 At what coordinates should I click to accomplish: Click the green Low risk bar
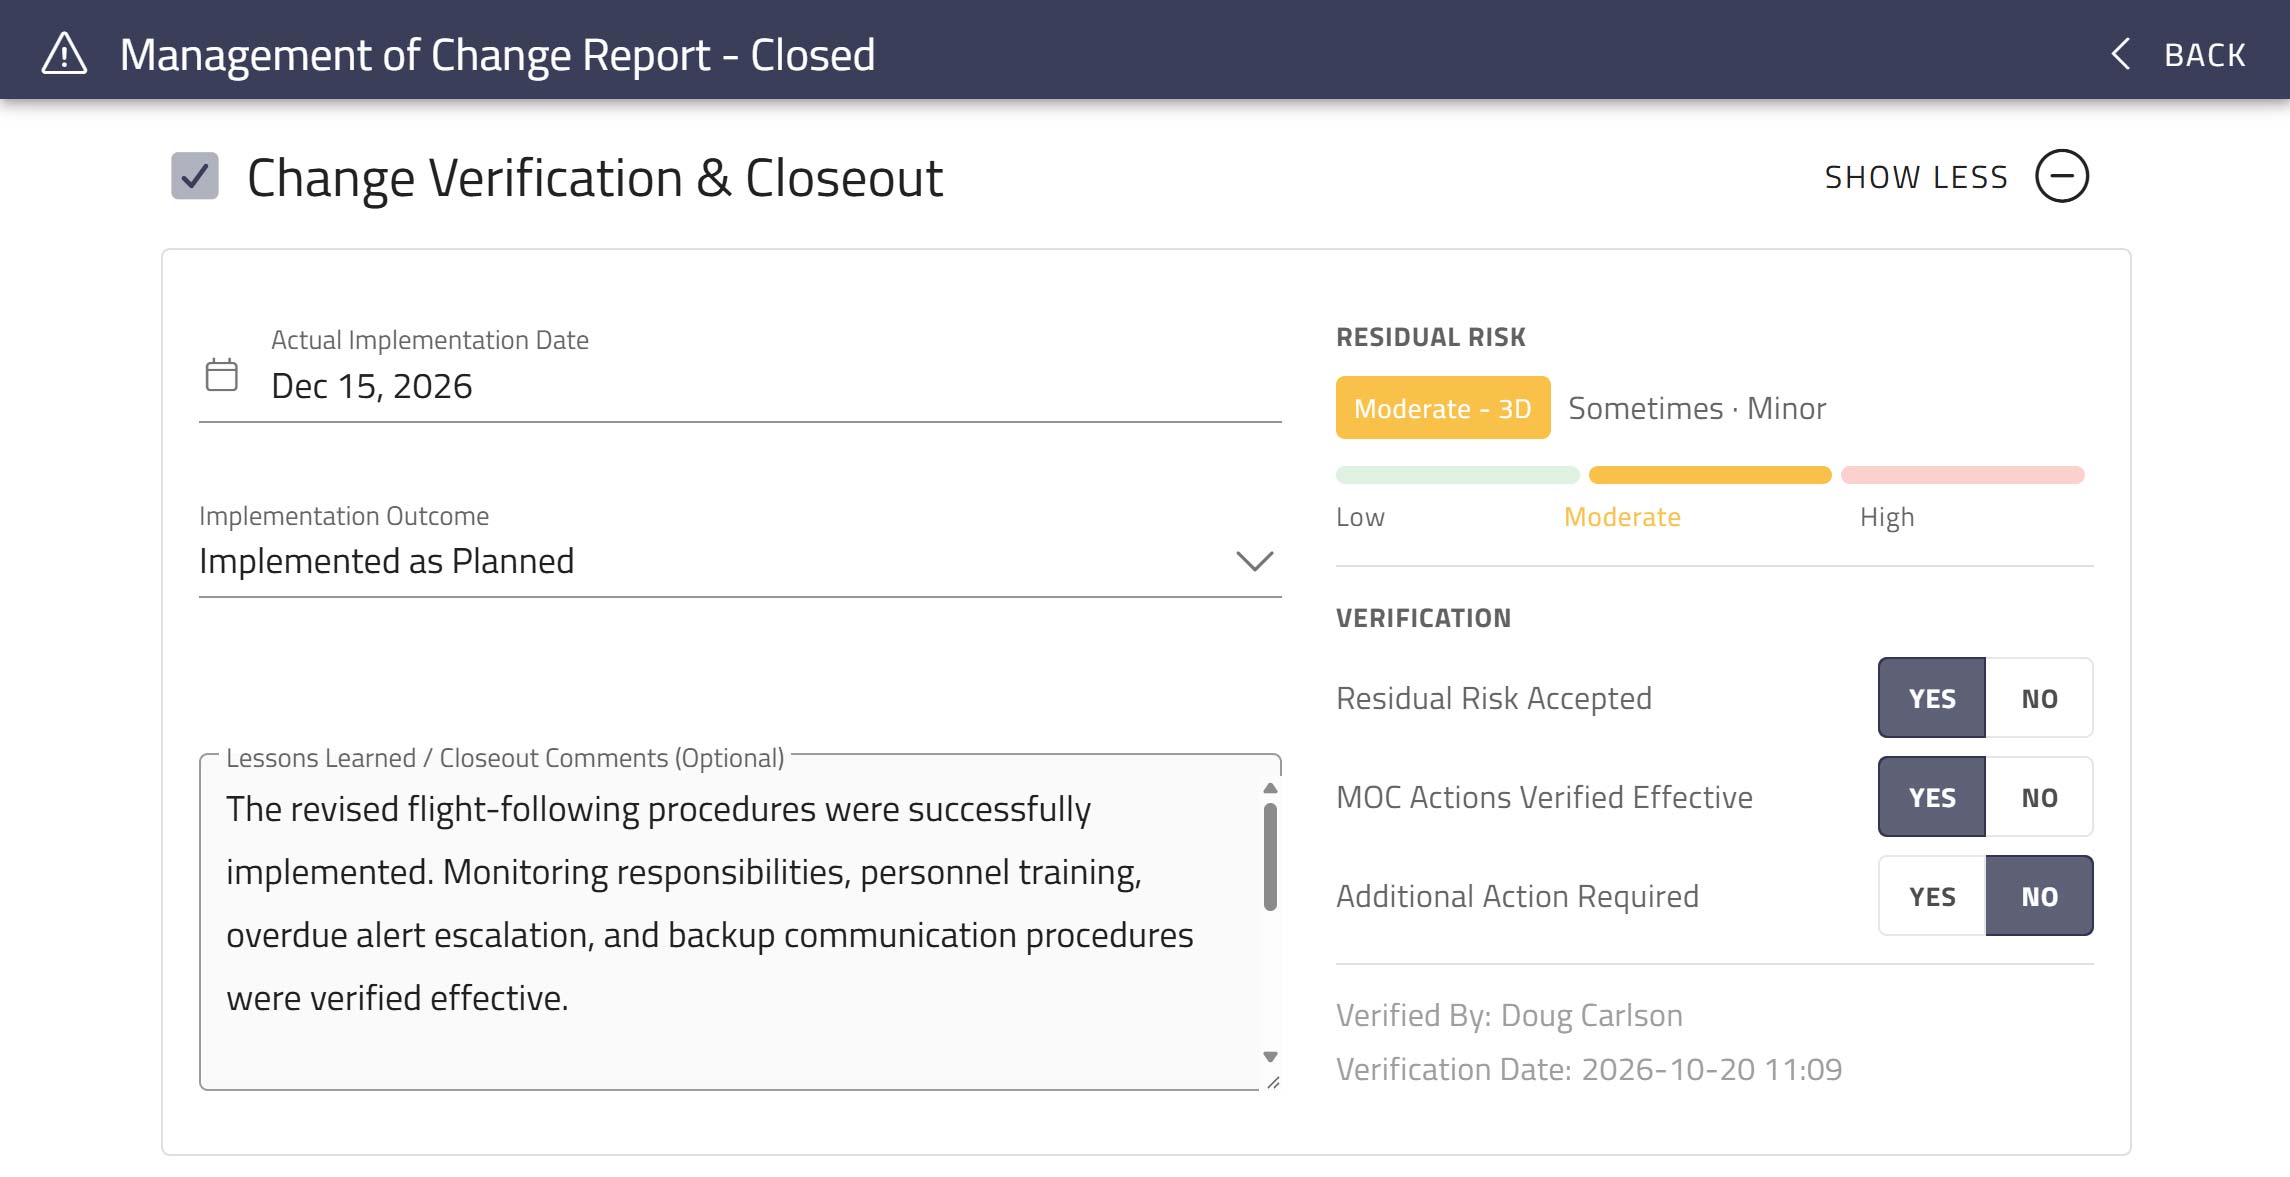(x=1457, y=475)
